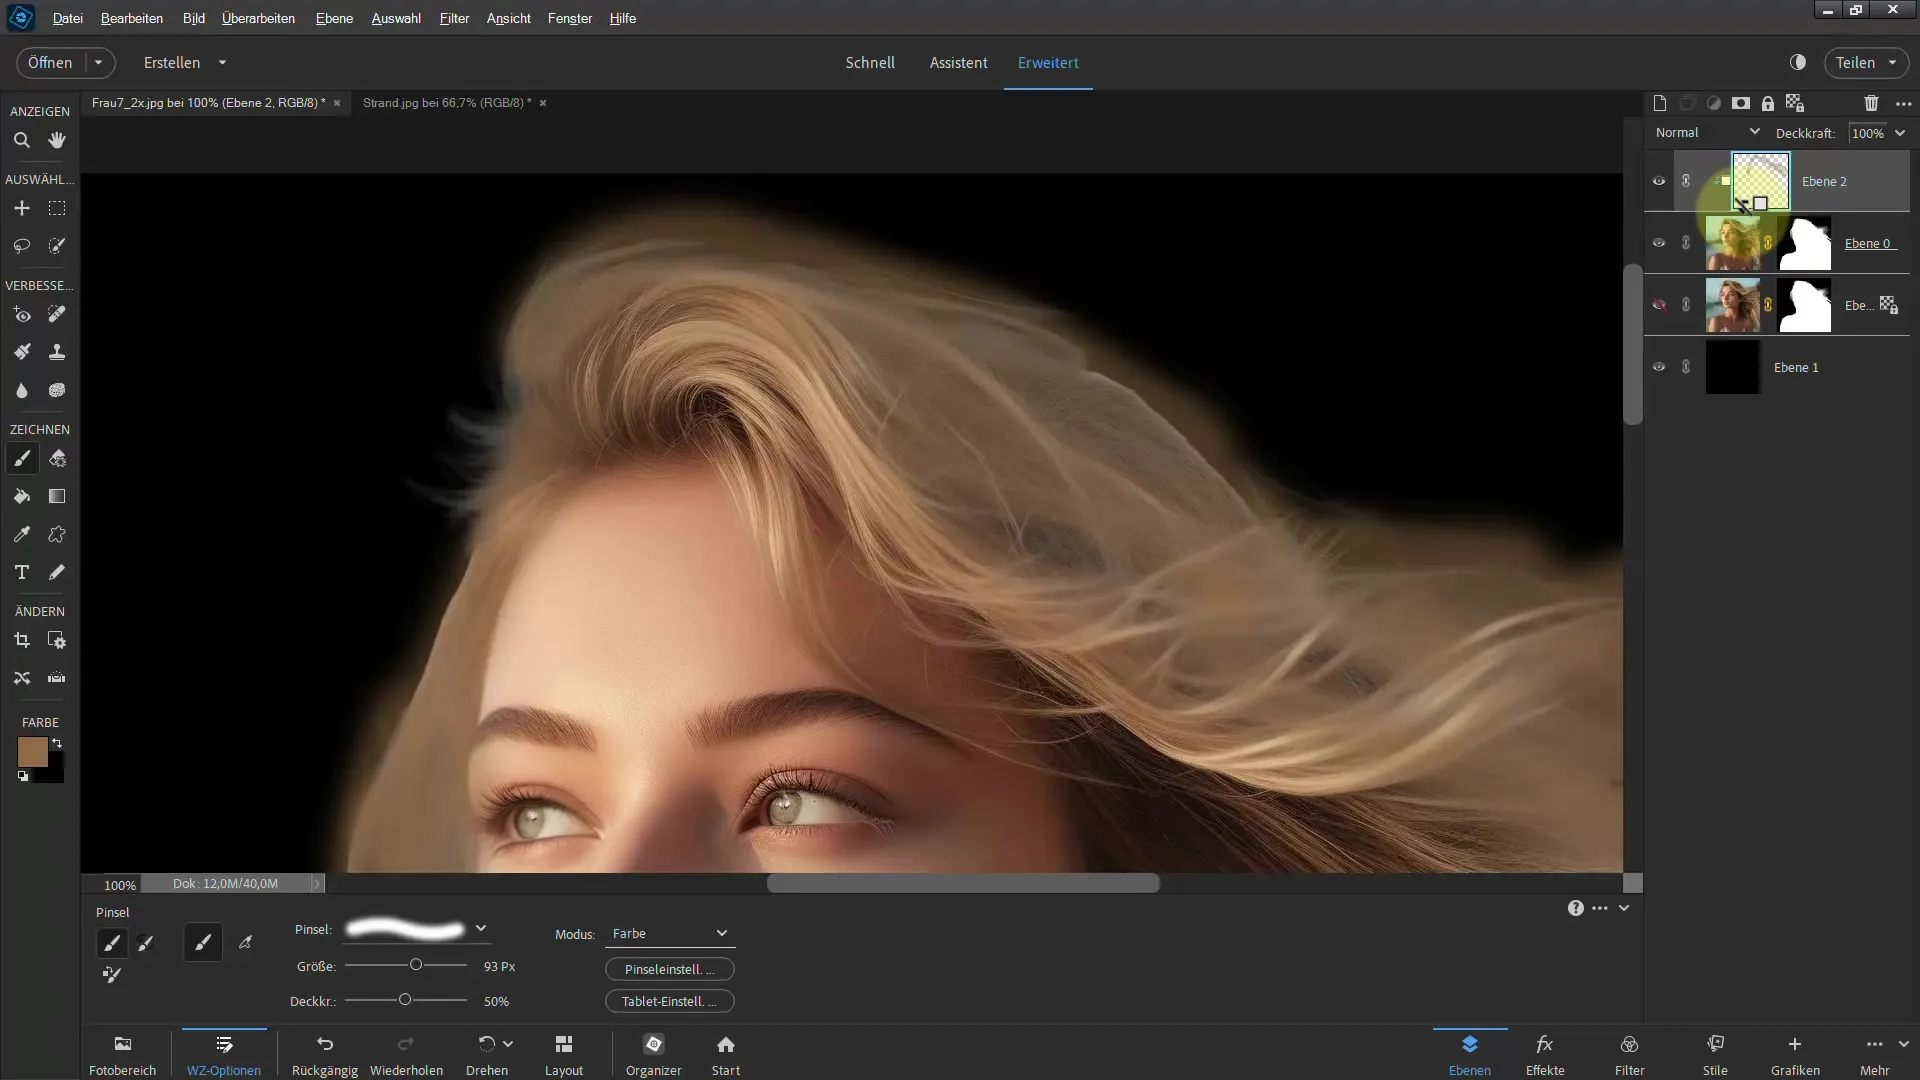Toggle lock on layer Ebene 1
This screenshot has width=1920, height=1080.
point(1686,367)
